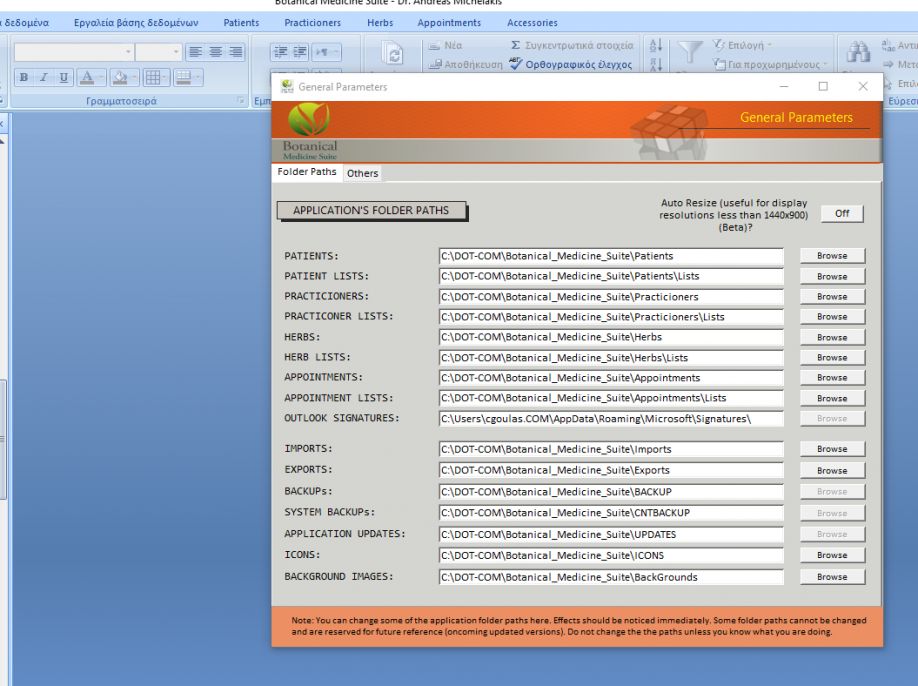The image size is (918, 686).
Task: Browse for the BACKGROUND IMAGES folder
Action: pyautogui.click(x=832, y=577)
